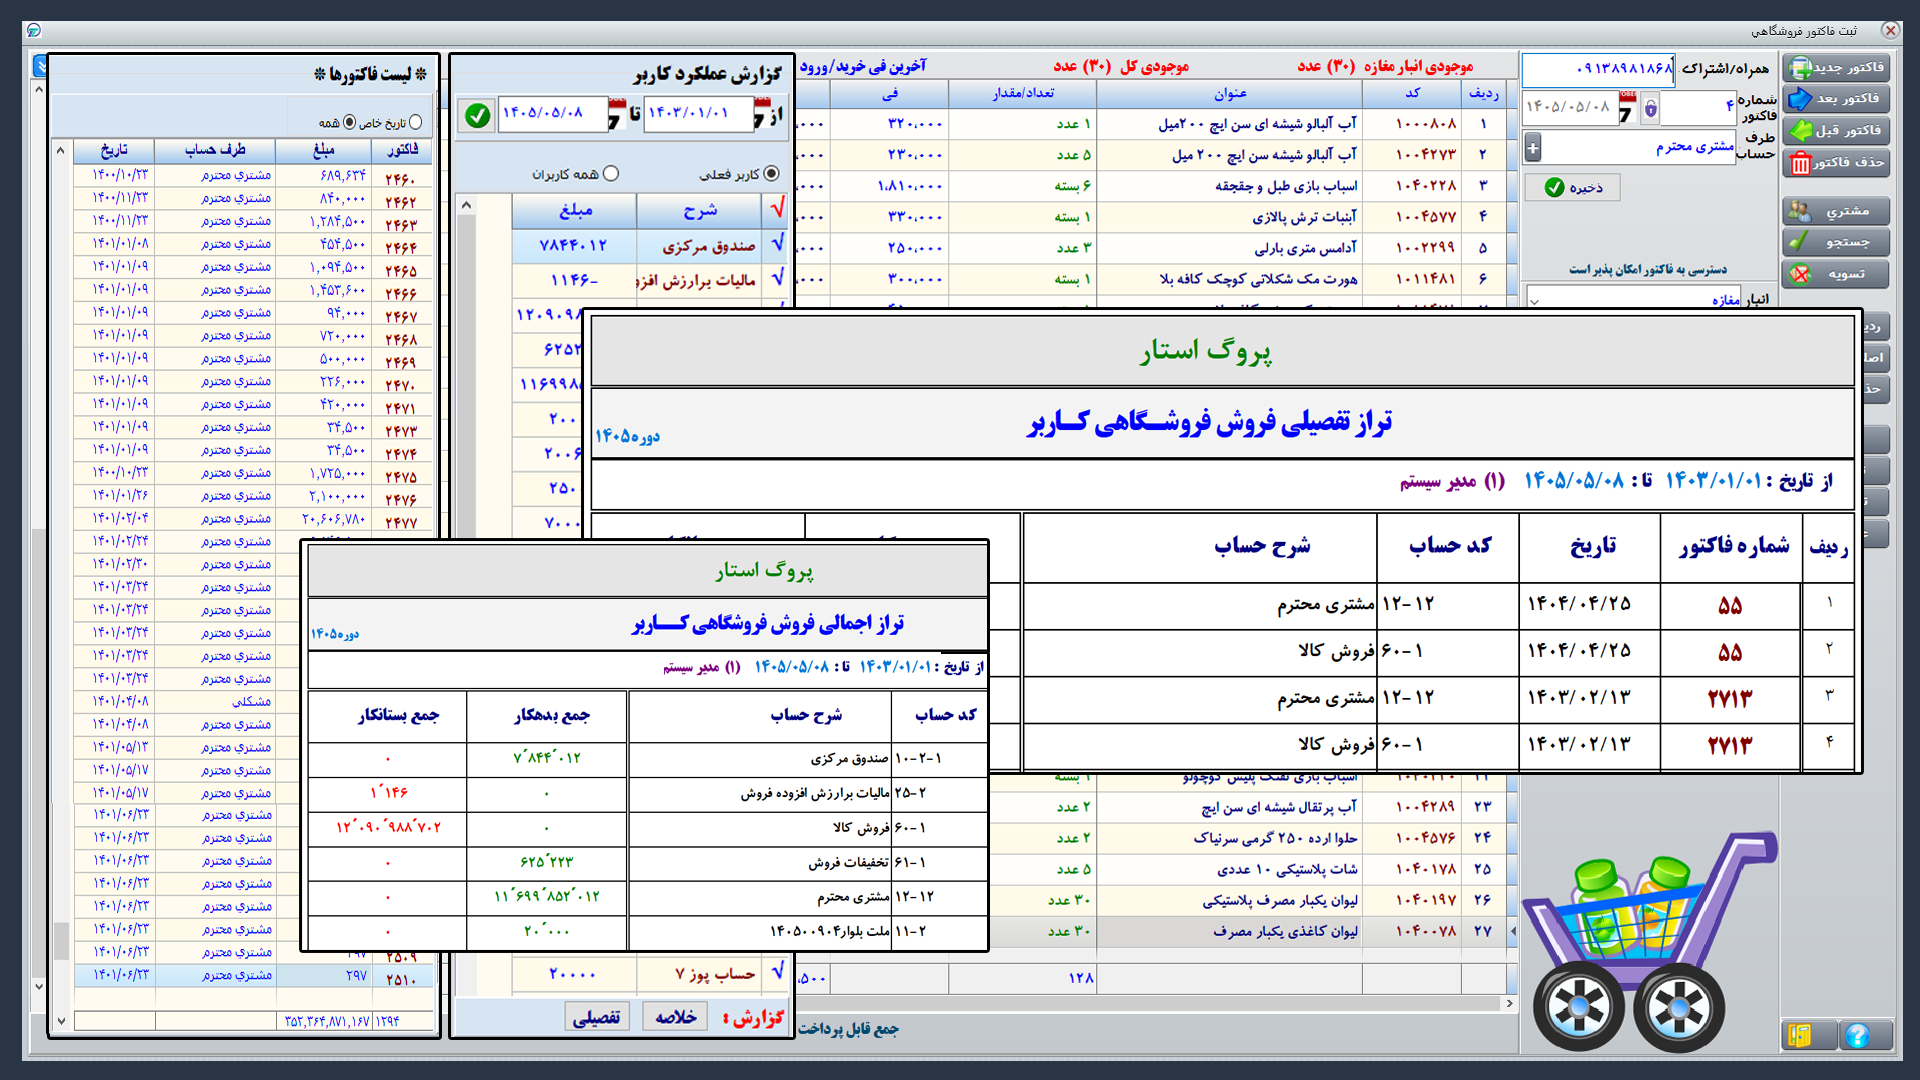Click invoice number 2713 in detailed report row ۳

[x=1729, y=698]
